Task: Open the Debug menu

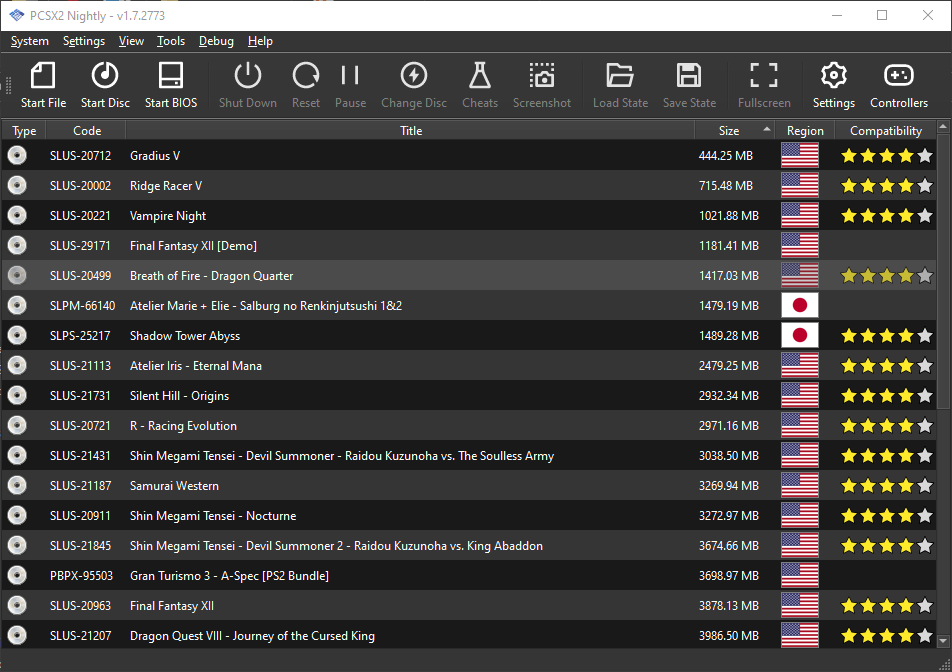Action: tap(216, 41)
